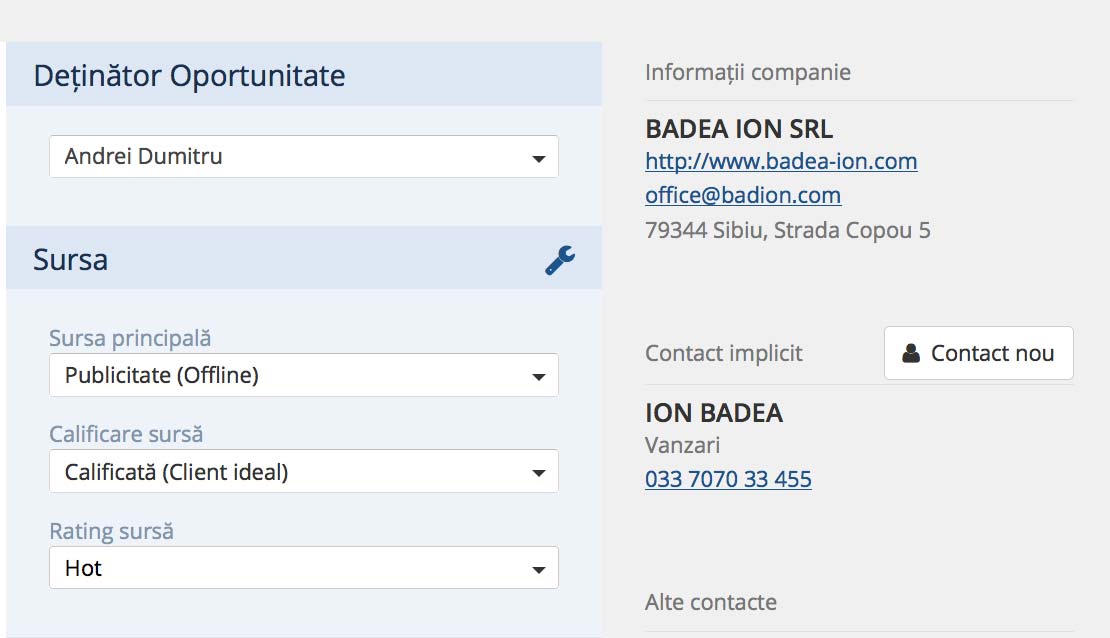
Task: Open the Calificare sursă dropdown
Action: (304, 472)
